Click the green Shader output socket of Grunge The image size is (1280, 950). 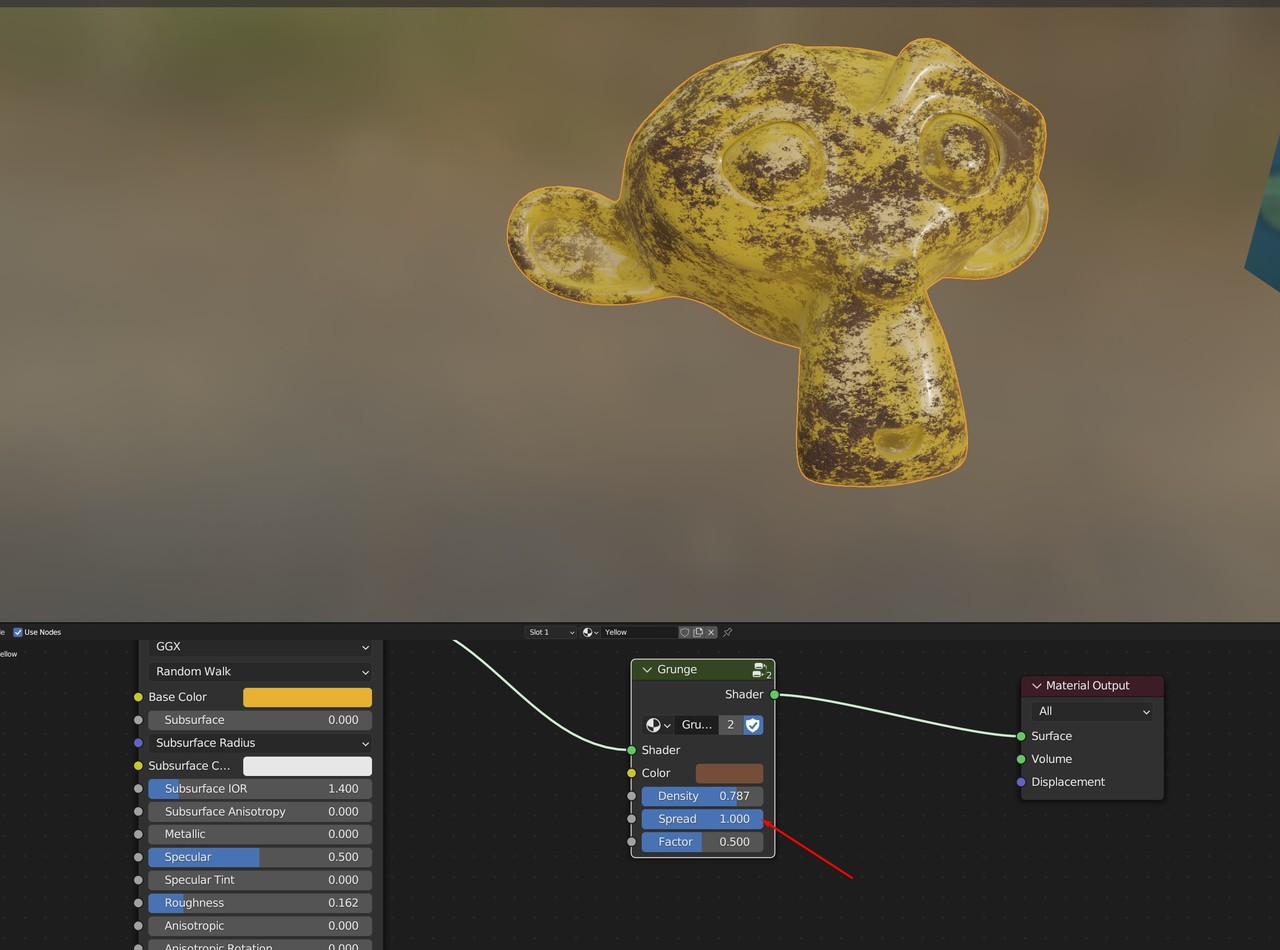(775, 694)
